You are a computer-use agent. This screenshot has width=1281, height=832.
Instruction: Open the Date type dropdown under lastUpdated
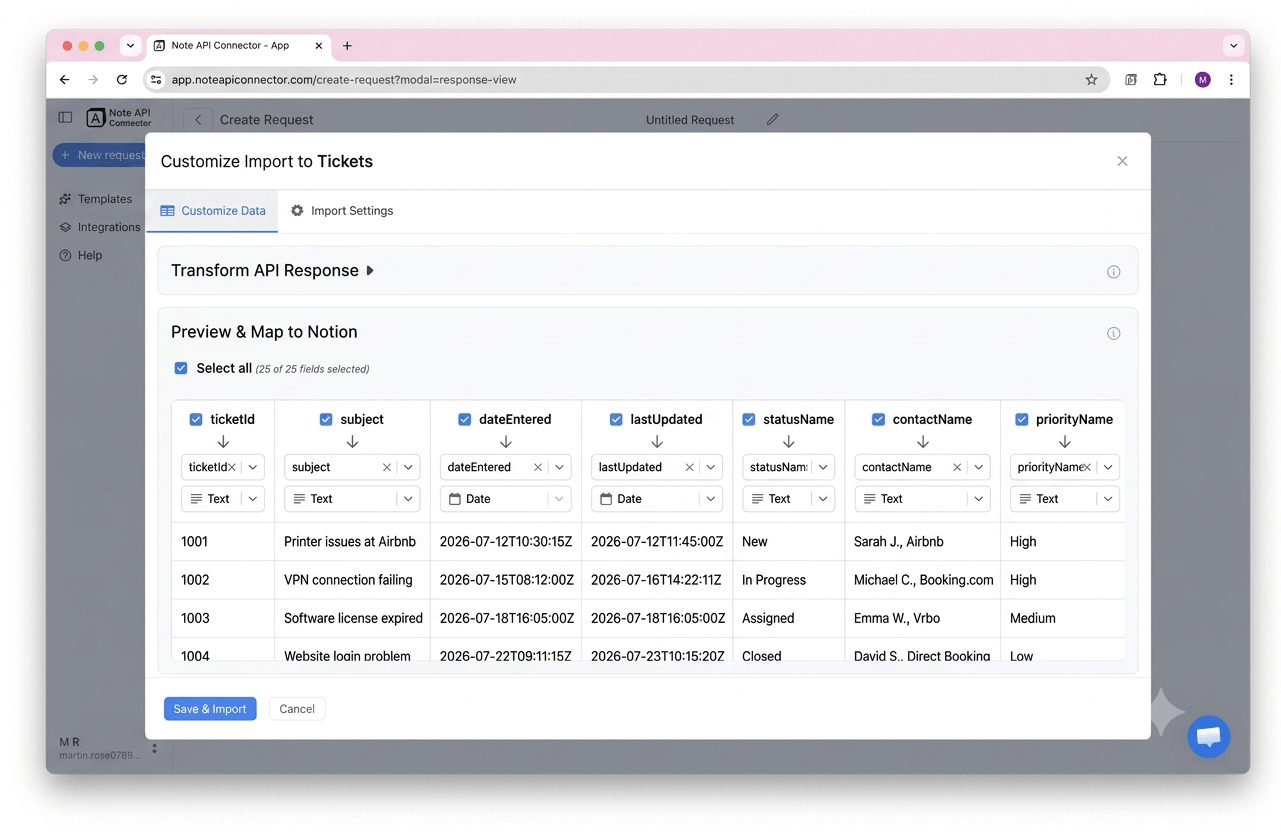pyautogui.click(x=656, y=499)
